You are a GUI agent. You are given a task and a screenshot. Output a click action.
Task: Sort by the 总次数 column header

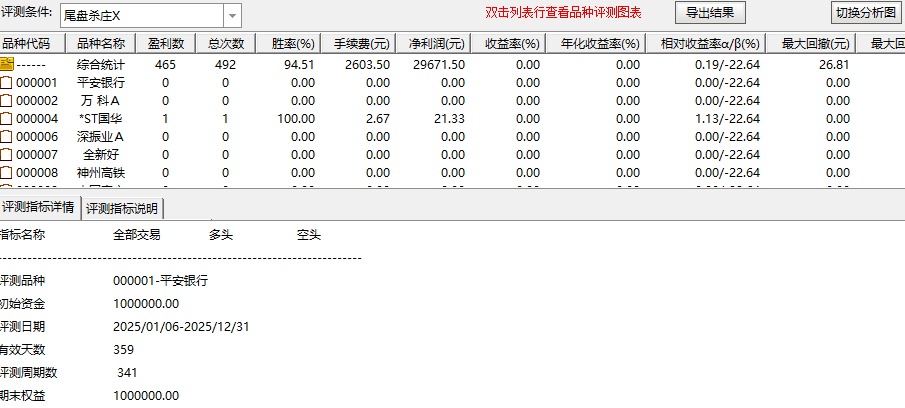pyautogui.click(x=225, y=43)
